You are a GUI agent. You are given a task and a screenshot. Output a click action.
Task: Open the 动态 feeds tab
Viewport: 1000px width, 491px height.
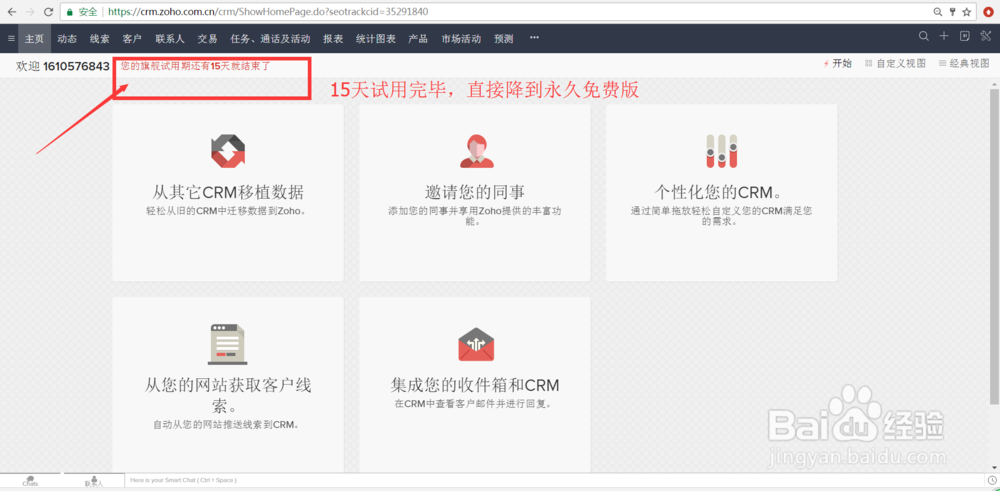[67, 38]
